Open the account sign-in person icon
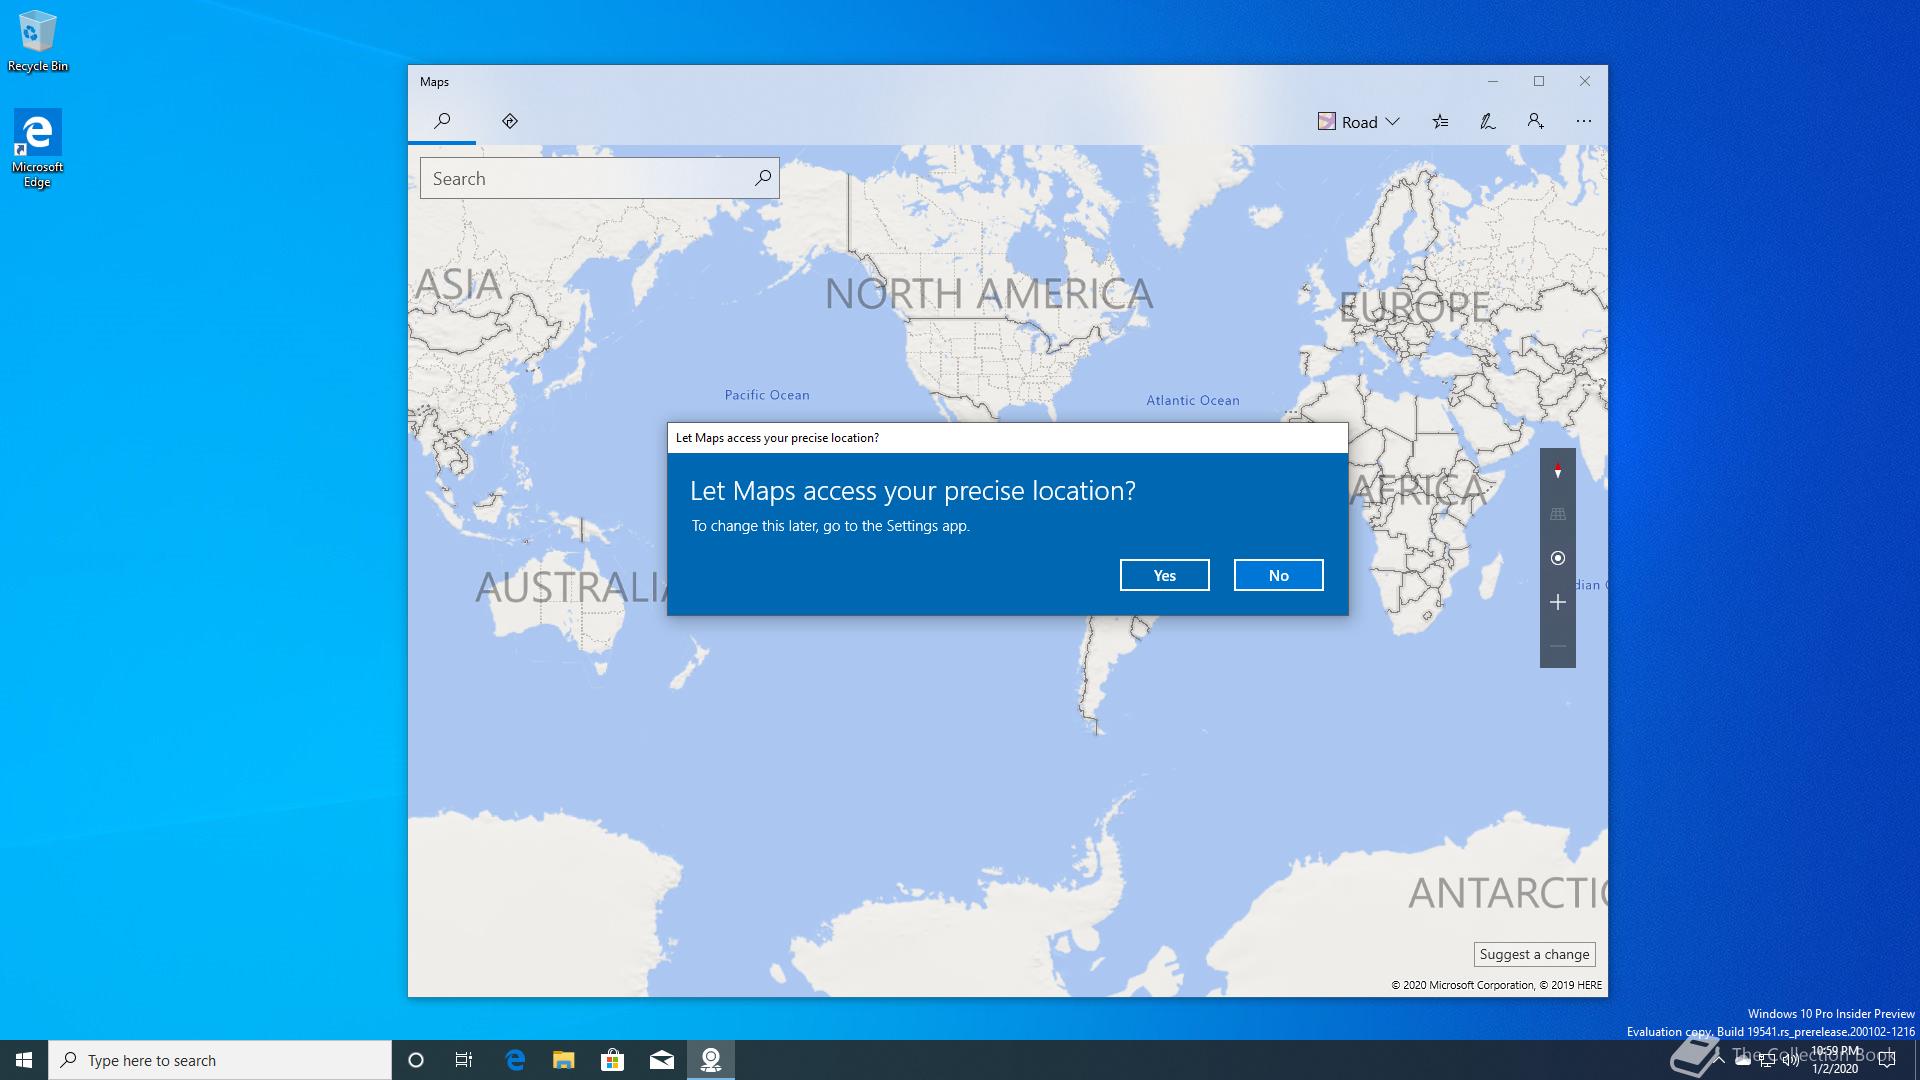1920x1080 pixels. tap(1536, 122)
